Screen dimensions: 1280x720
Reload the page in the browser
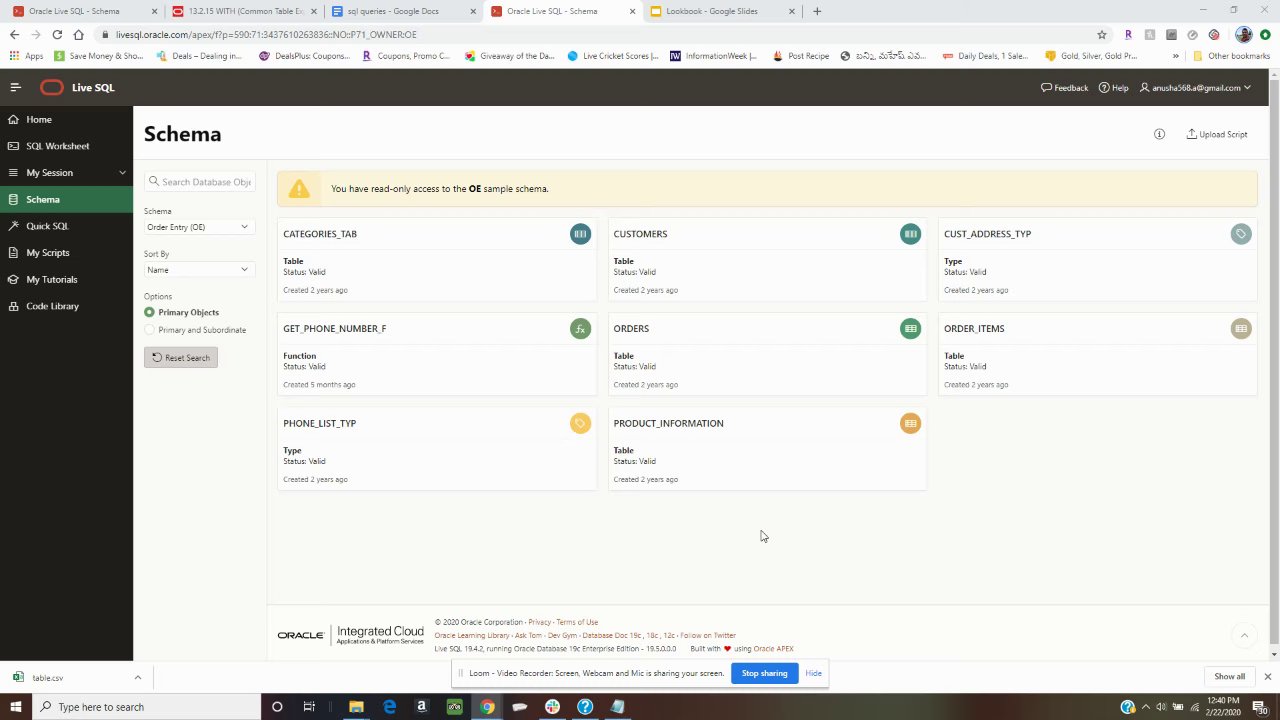pyautogui.click(x=57, y=34)
